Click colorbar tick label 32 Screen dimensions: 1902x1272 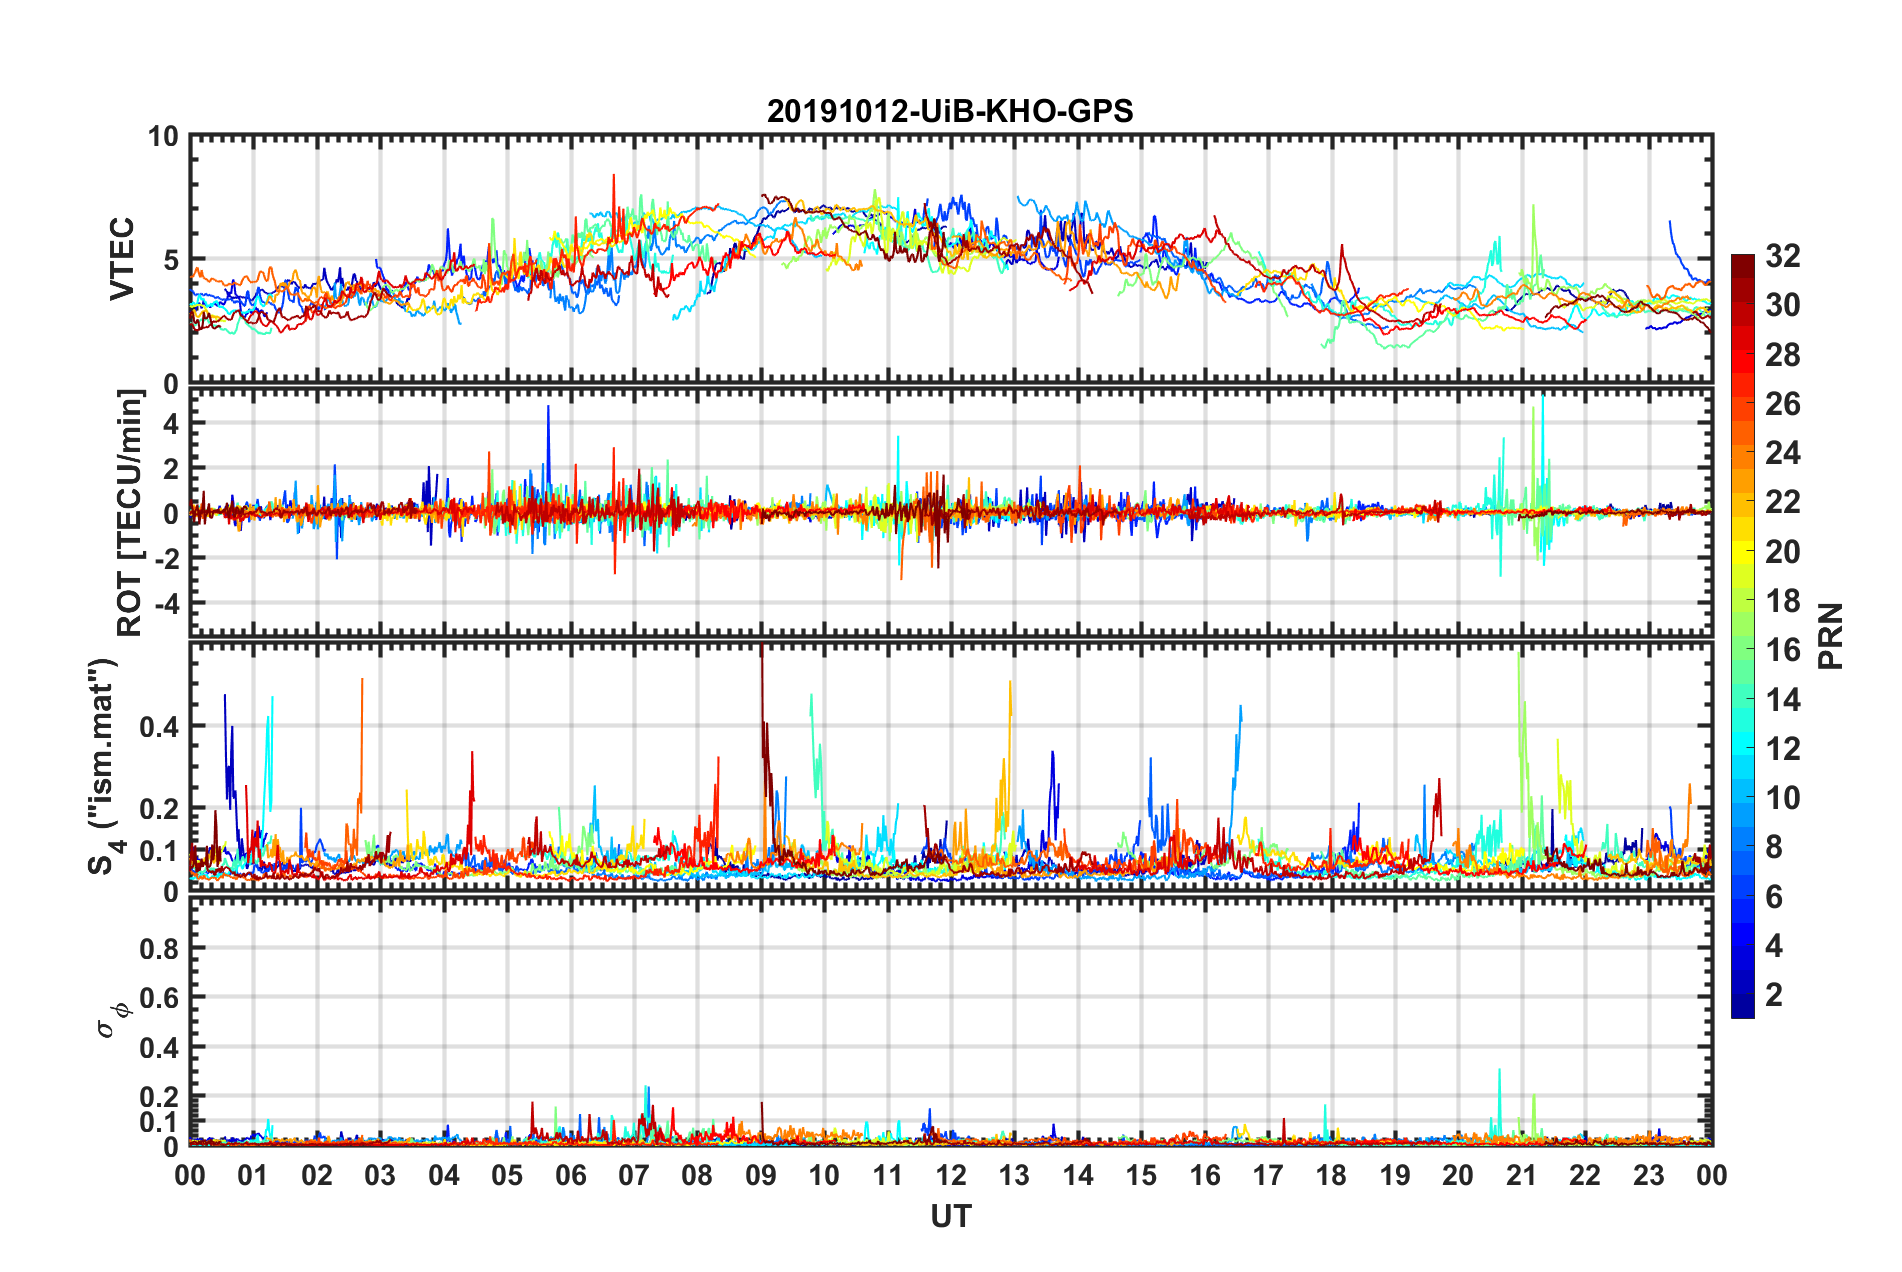[1782, 256]
